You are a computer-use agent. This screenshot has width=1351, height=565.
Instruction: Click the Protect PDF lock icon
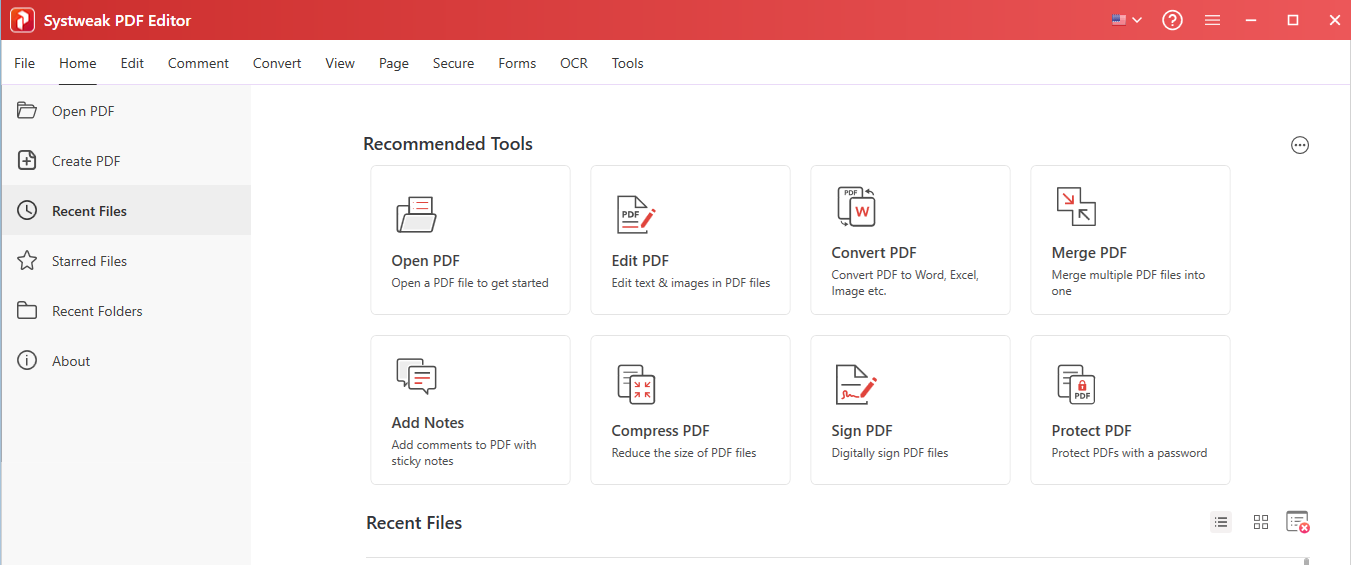point(1076,384)
